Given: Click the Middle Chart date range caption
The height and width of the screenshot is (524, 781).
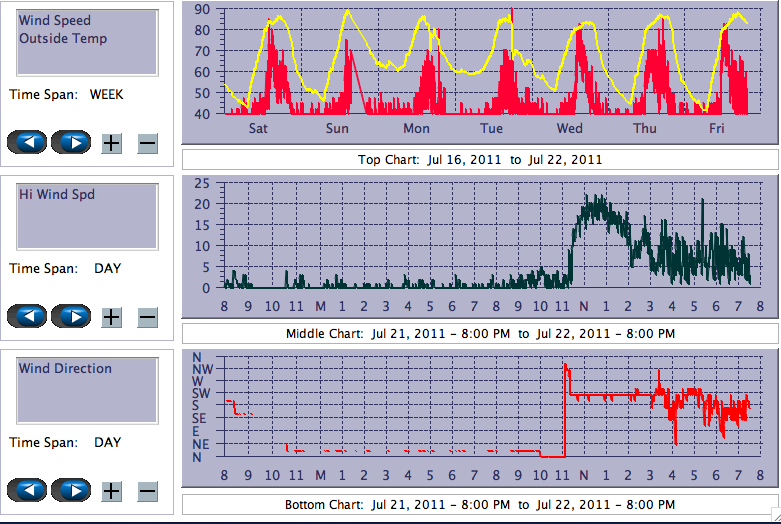Looking at the screenshot, I should 480,333.
